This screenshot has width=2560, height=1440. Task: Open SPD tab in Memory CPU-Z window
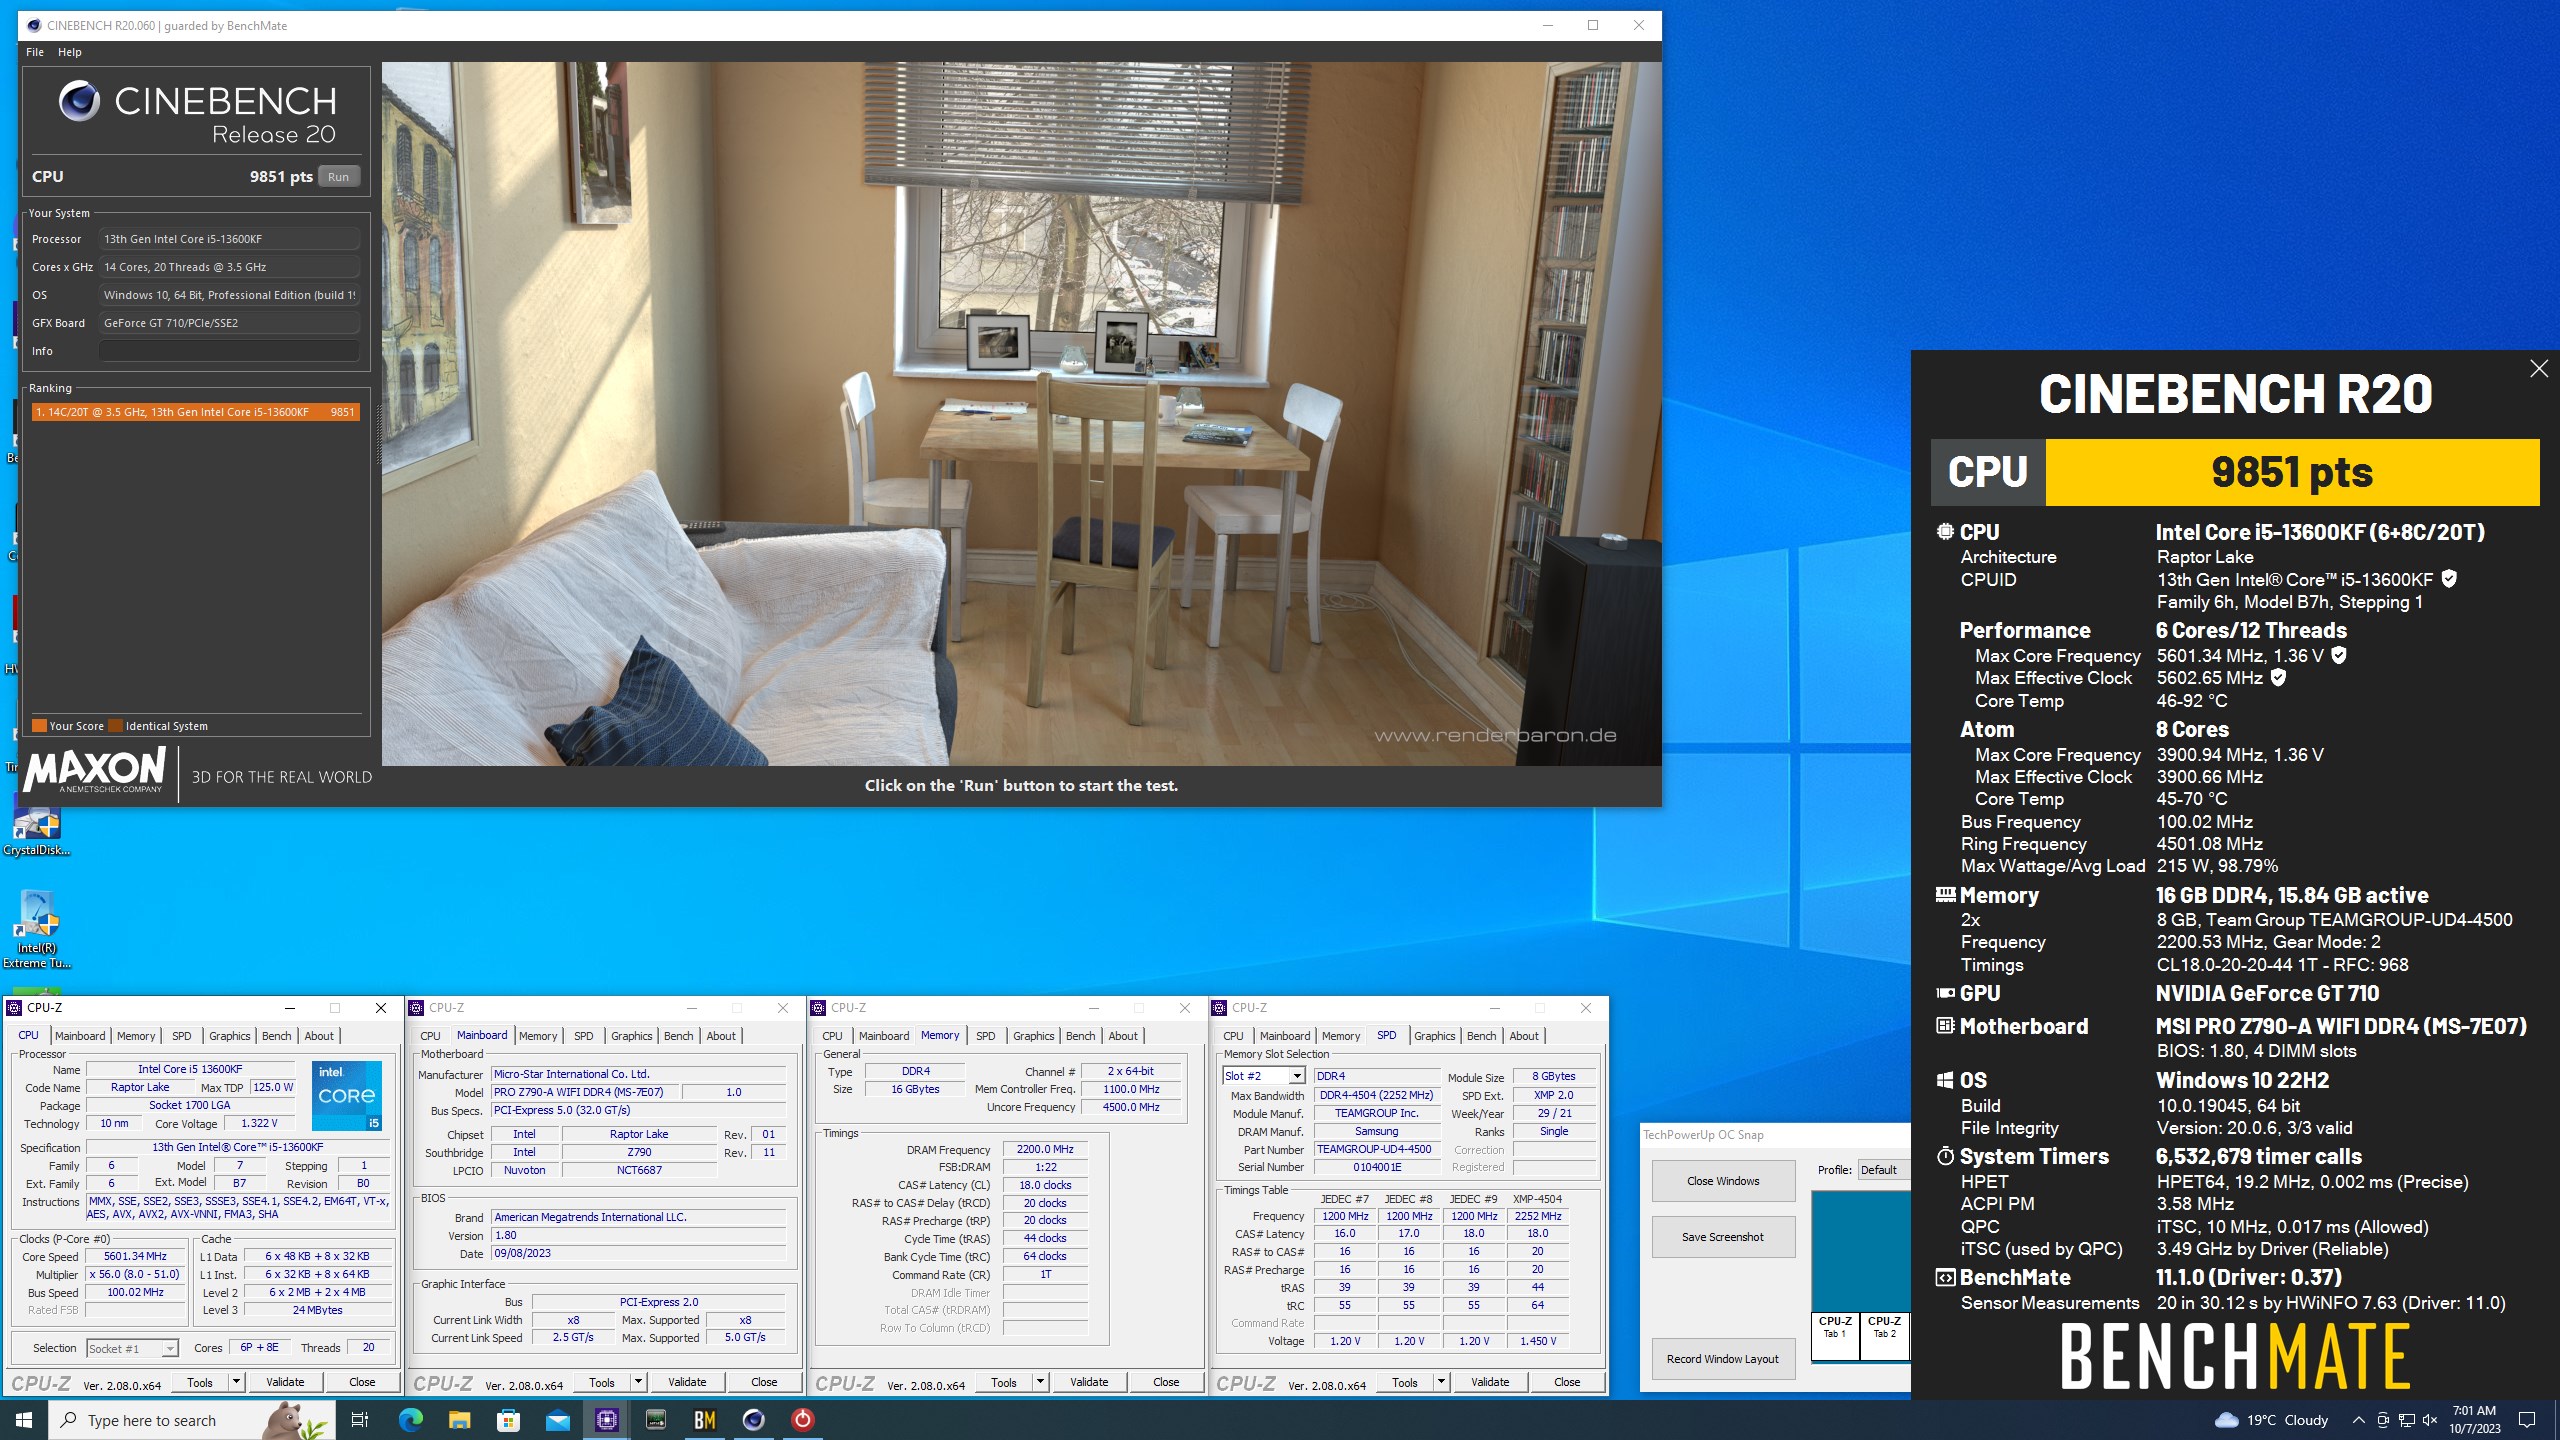[x=985, y=1036]
